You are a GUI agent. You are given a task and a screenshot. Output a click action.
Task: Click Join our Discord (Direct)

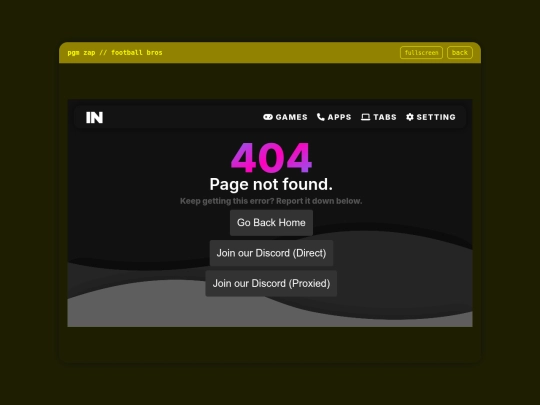(x=271, y=253)
